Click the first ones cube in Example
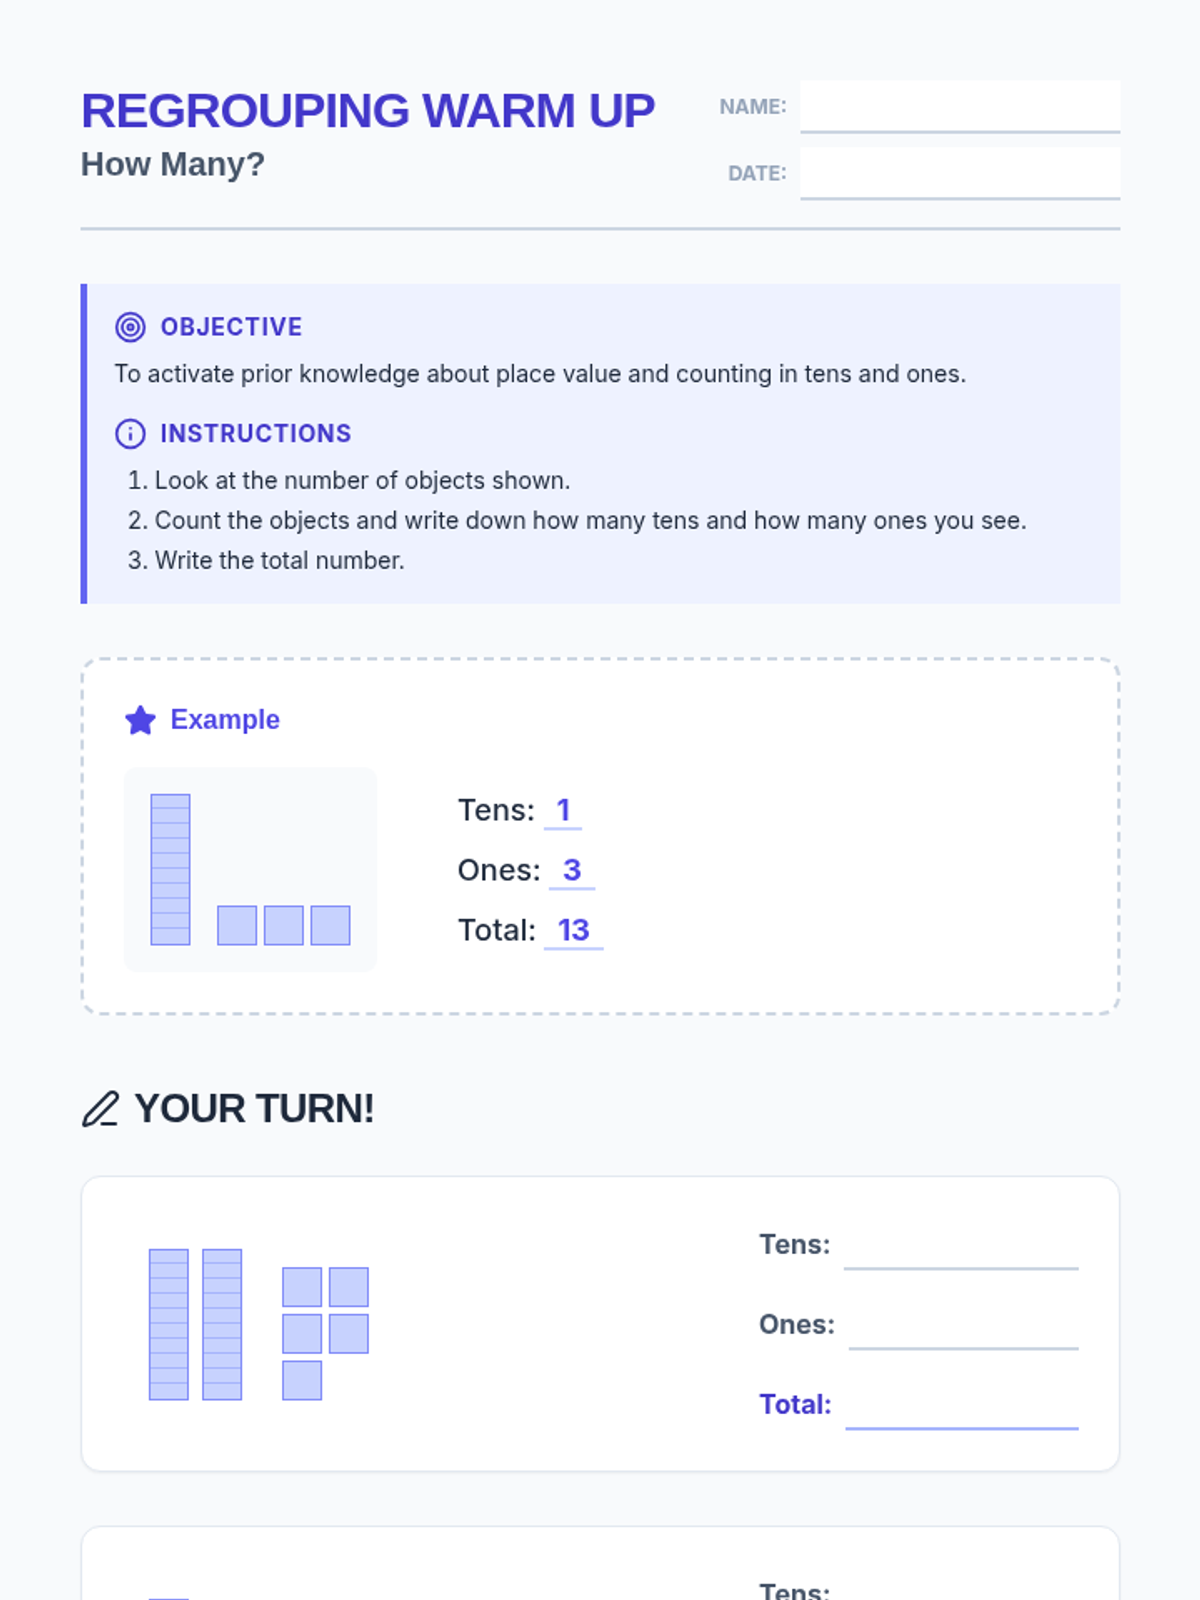This screenshot has width=1200, height=1600. point(237,925)
